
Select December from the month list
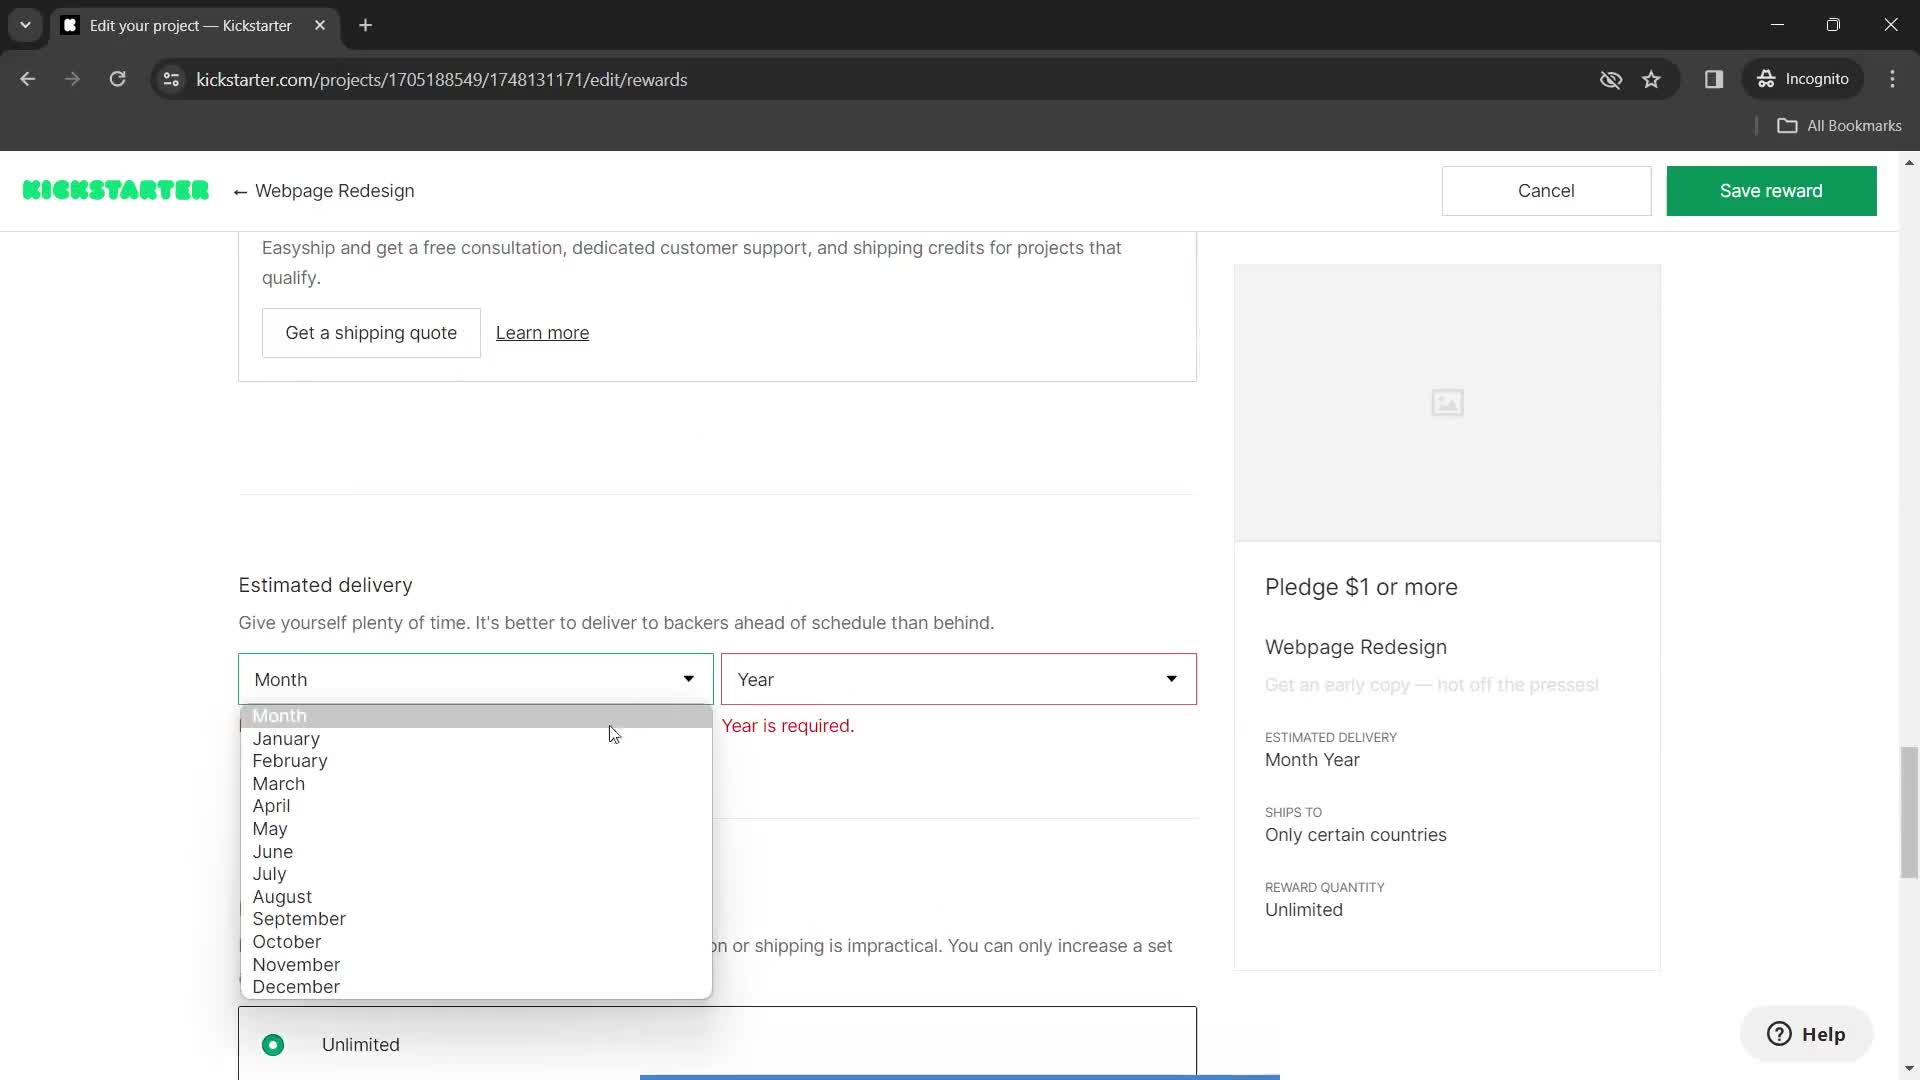(x=297, y=986)
